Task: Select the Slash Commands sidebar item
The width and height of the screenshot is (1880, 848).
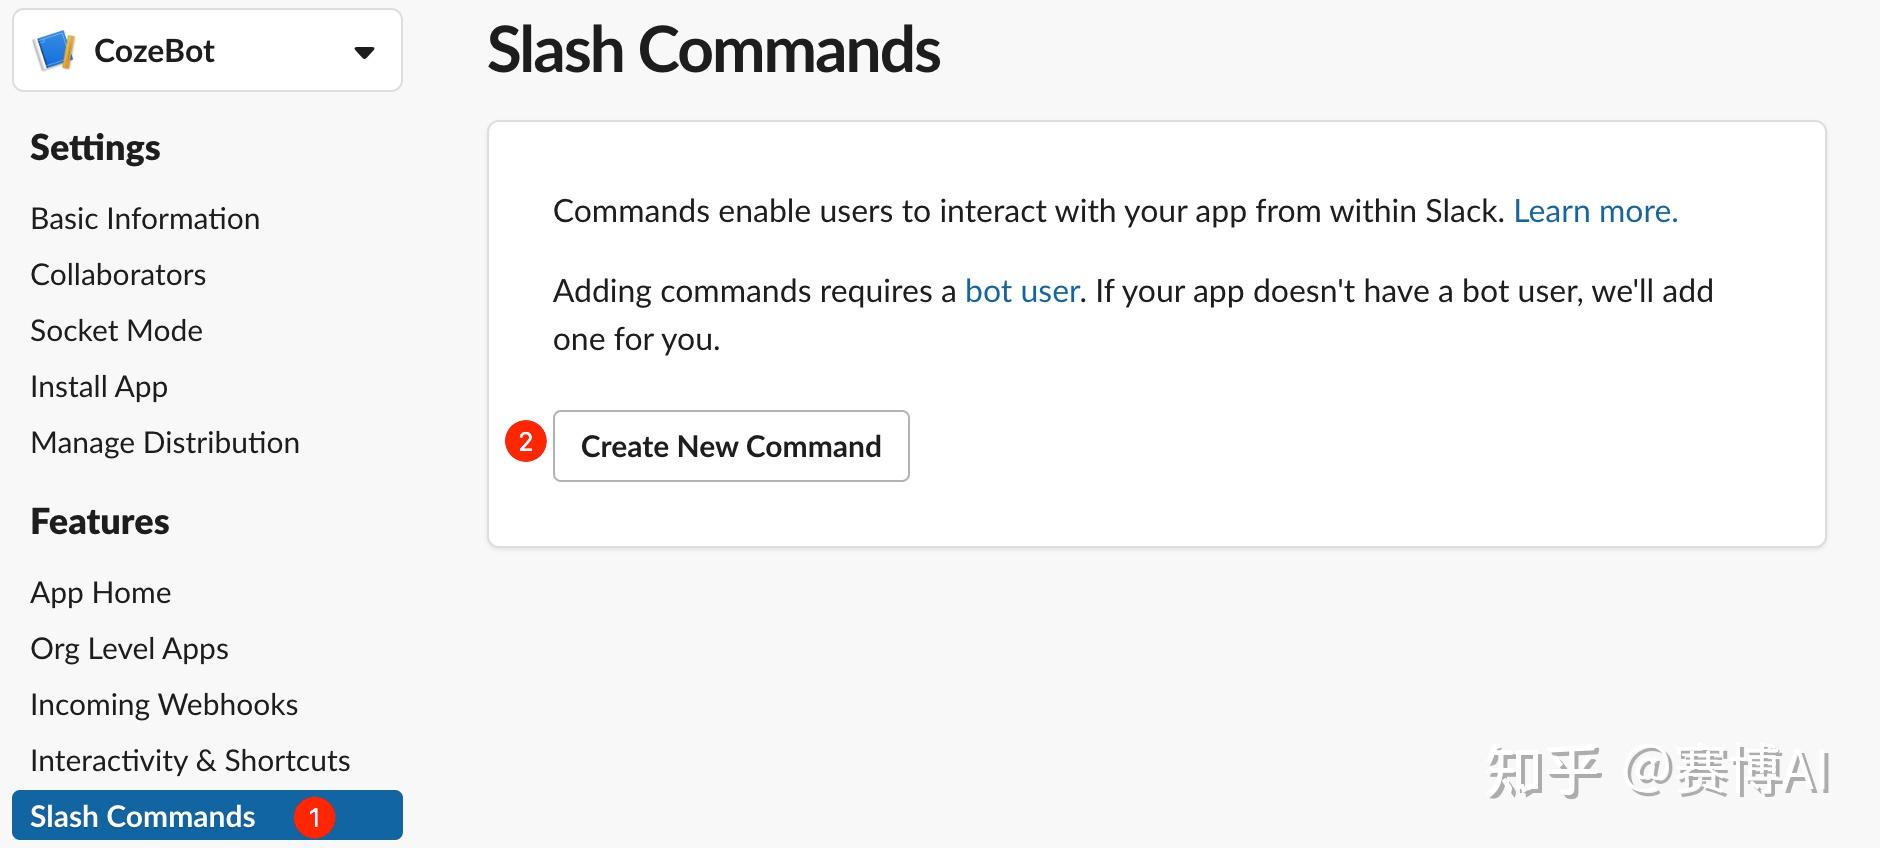Action: [x=143, y=817]
